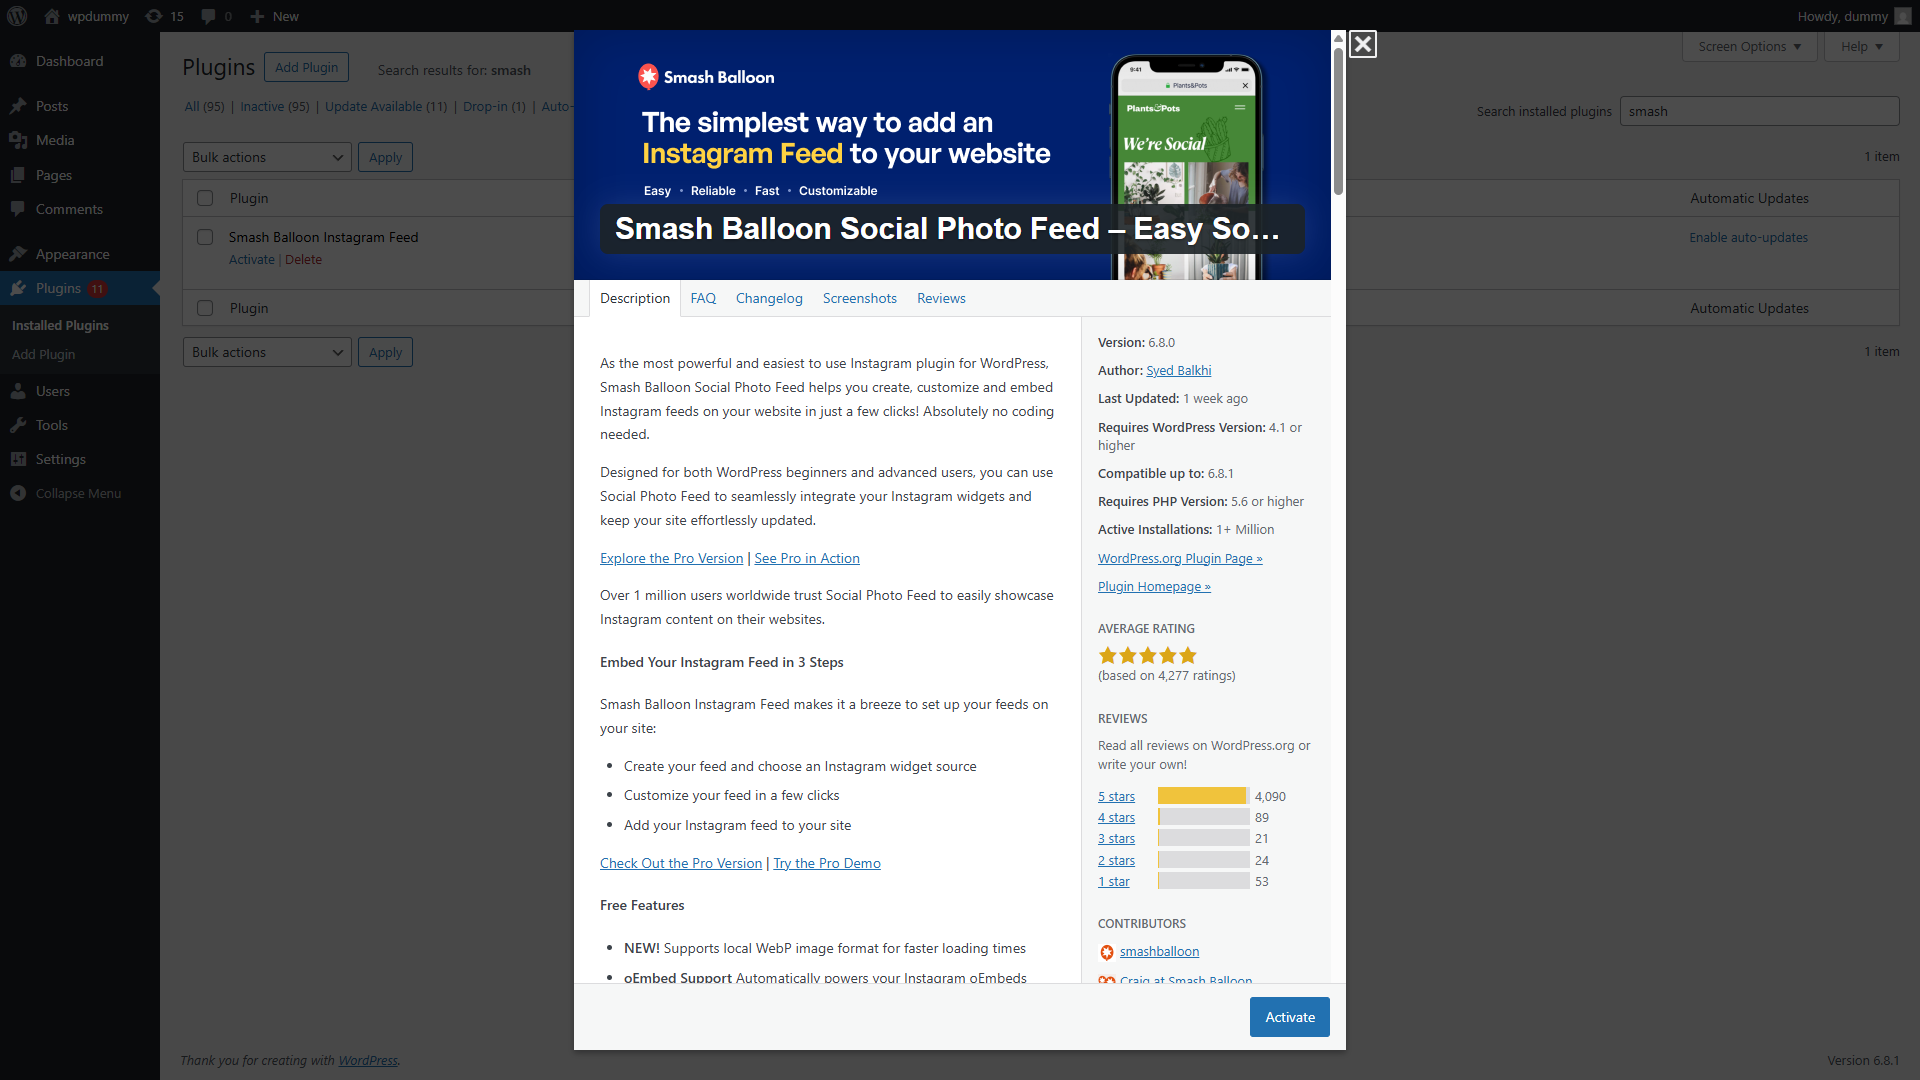This screenshot has width=1920, height=1080.
Task: Click the plus New icon in admin bar
Action: (257, 16)
